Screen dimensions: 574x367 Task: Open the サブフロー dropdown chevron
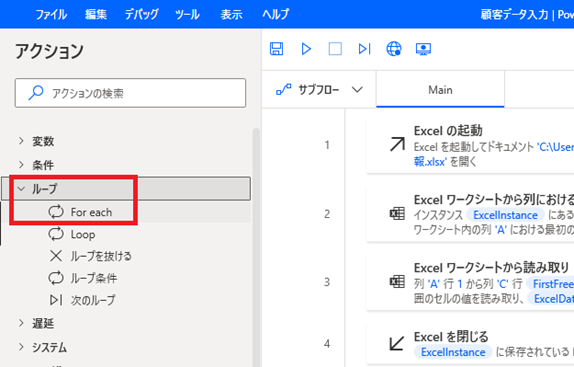click(357, 90)
